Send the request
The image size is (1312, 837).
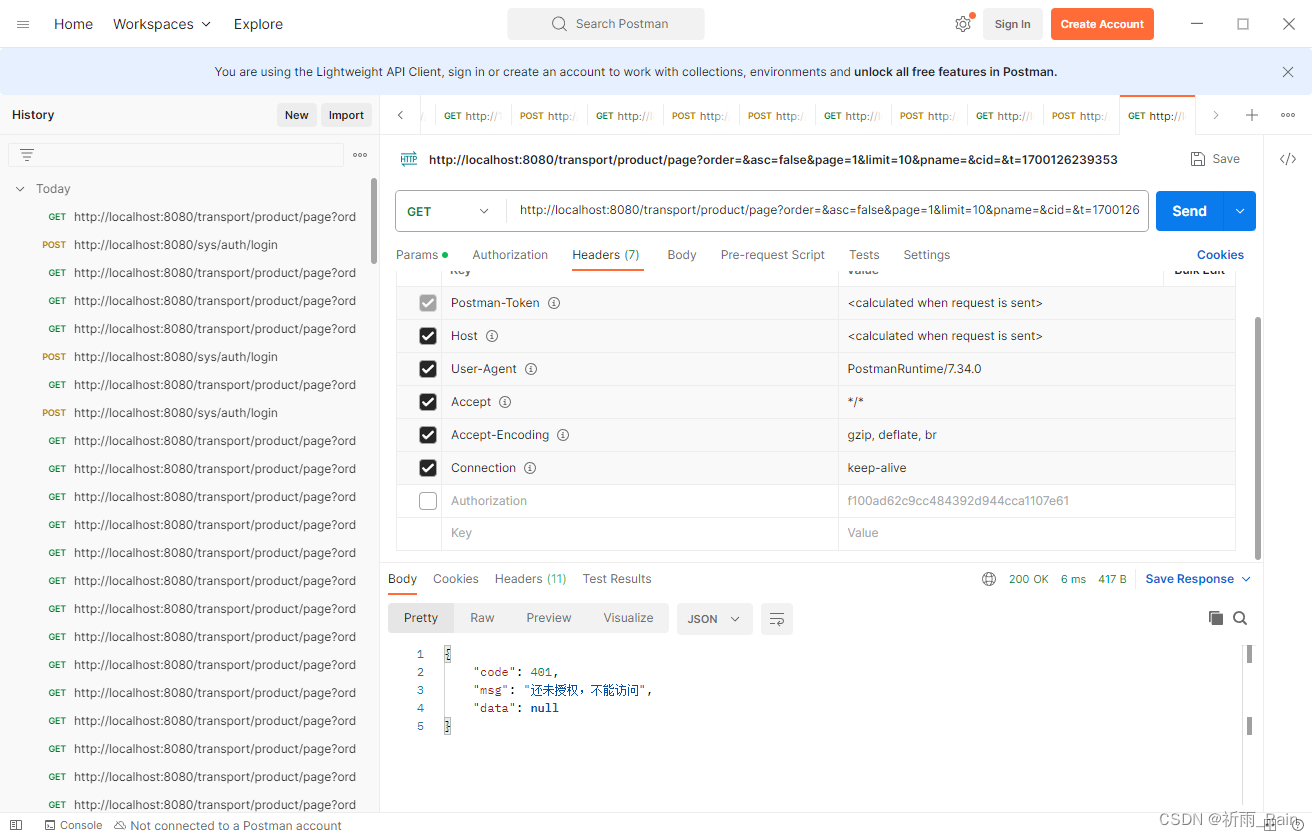pos(1190,211)
